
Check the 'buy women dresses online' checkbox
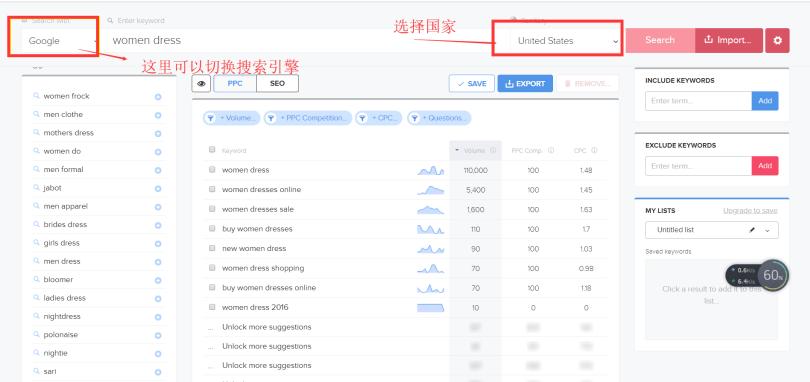click(x=212, y=287)
